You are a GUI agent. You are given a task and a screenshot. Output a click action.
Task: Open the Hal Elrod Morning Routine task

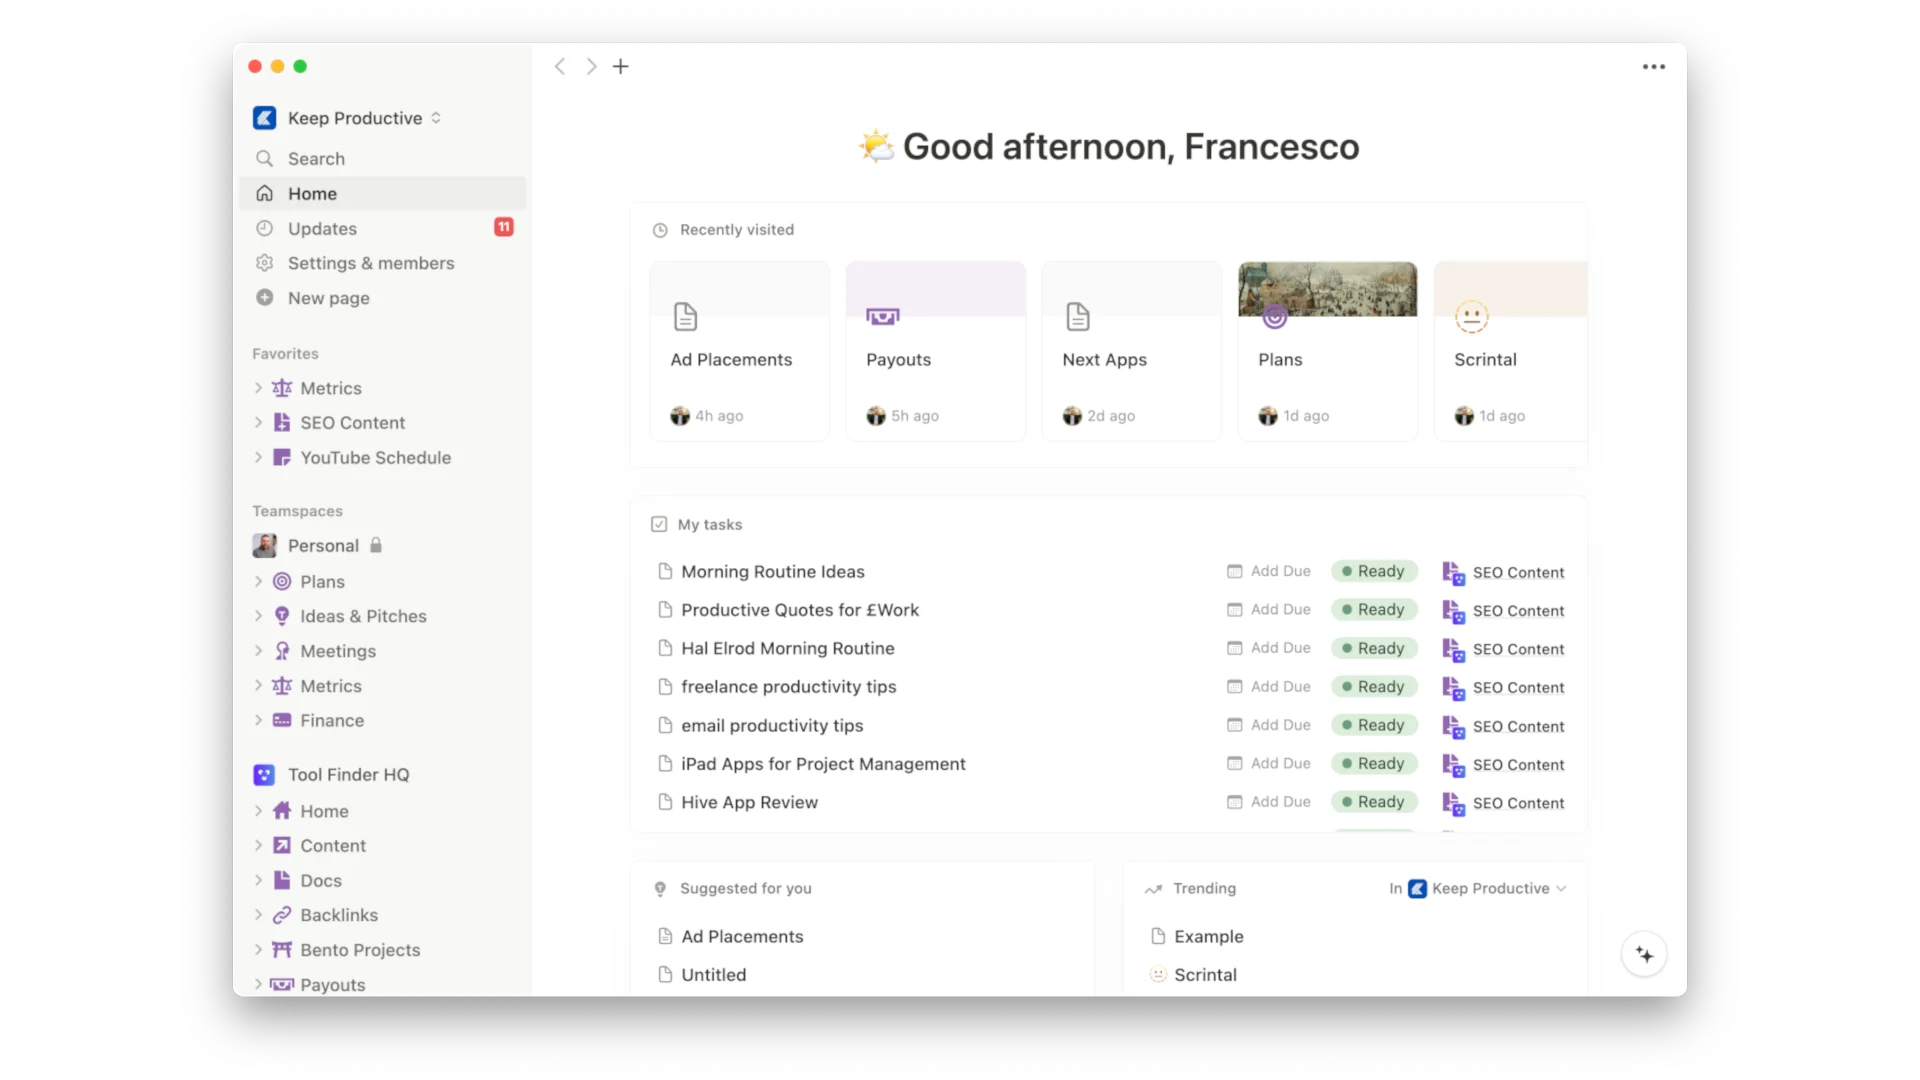coord(786,648)
